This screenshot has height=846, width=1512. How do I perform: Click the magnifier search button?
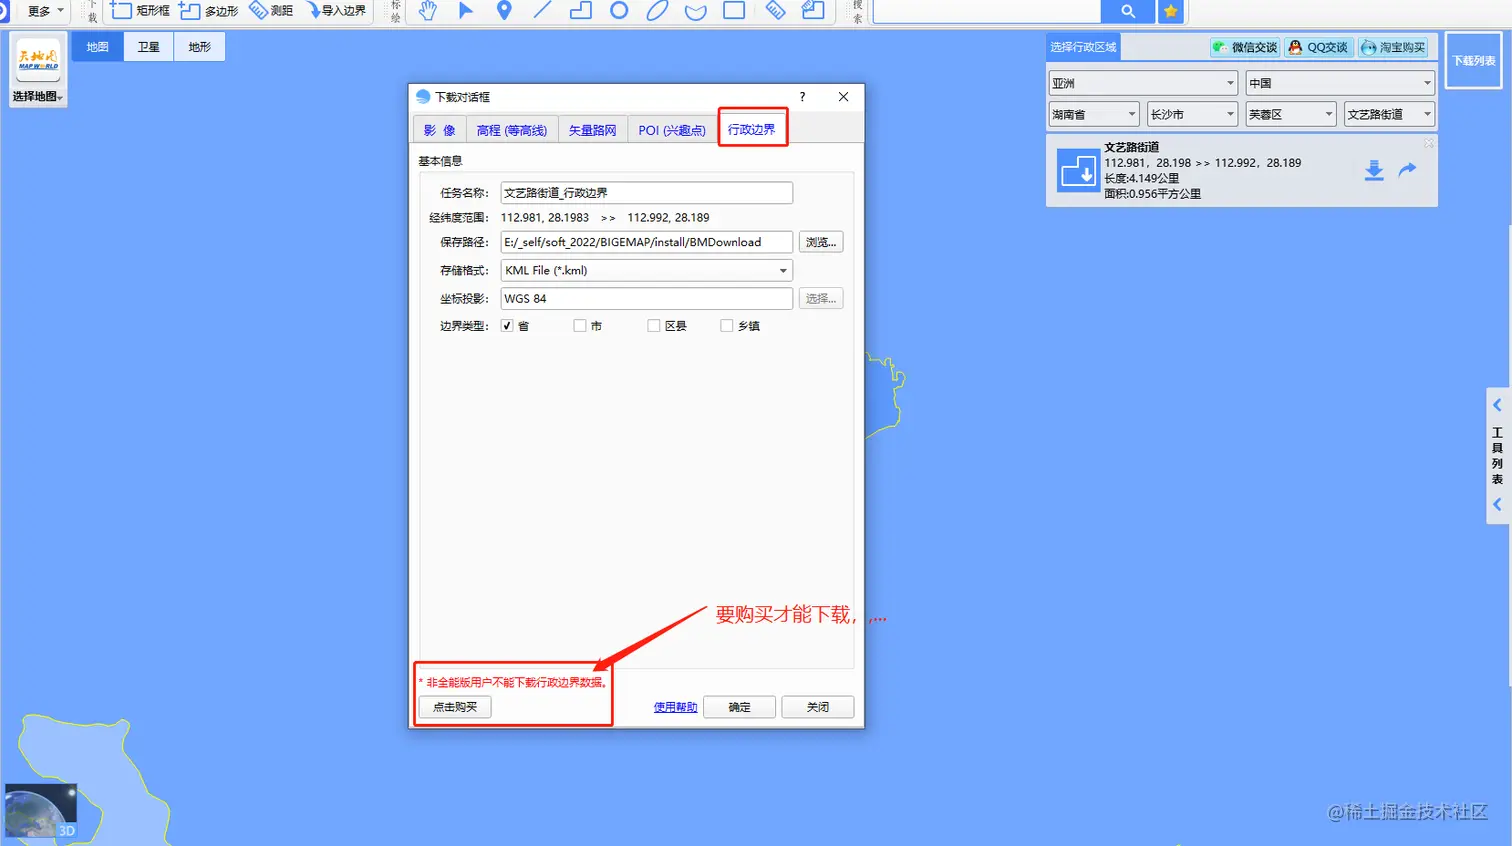1128,11
